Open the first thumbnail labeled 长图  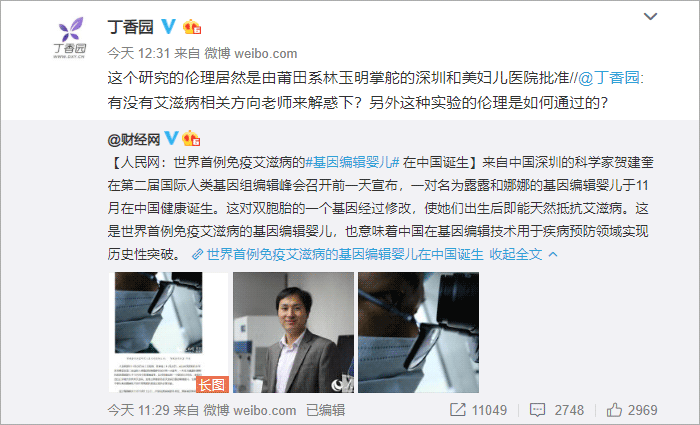pyautogui.click(x=168, y=332)
